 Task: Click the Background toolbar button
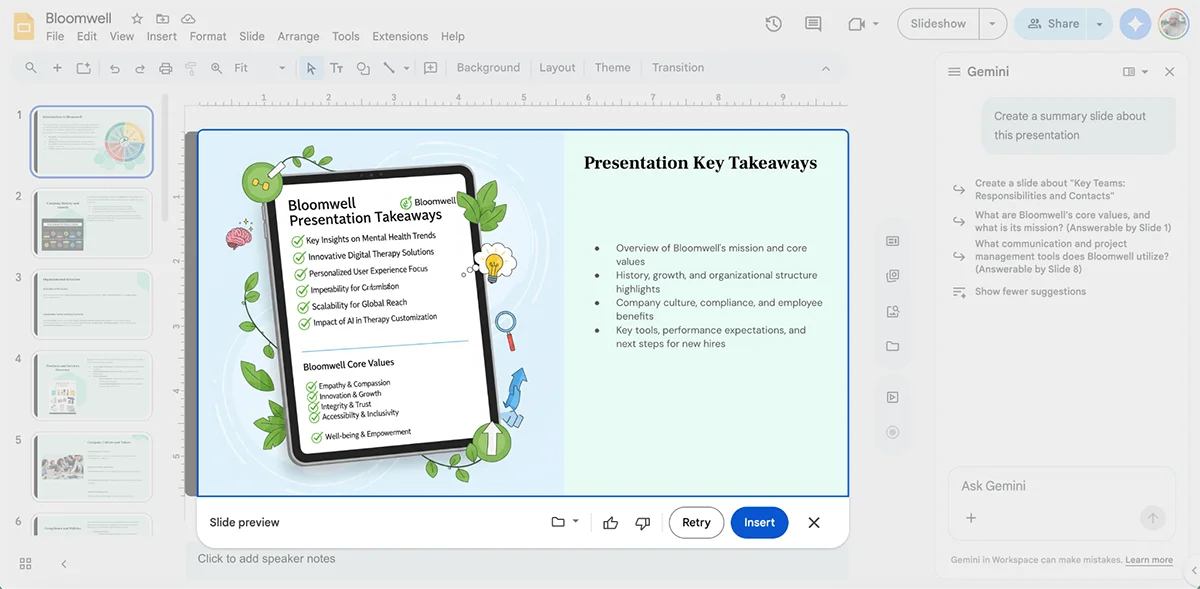coord(488,68)
